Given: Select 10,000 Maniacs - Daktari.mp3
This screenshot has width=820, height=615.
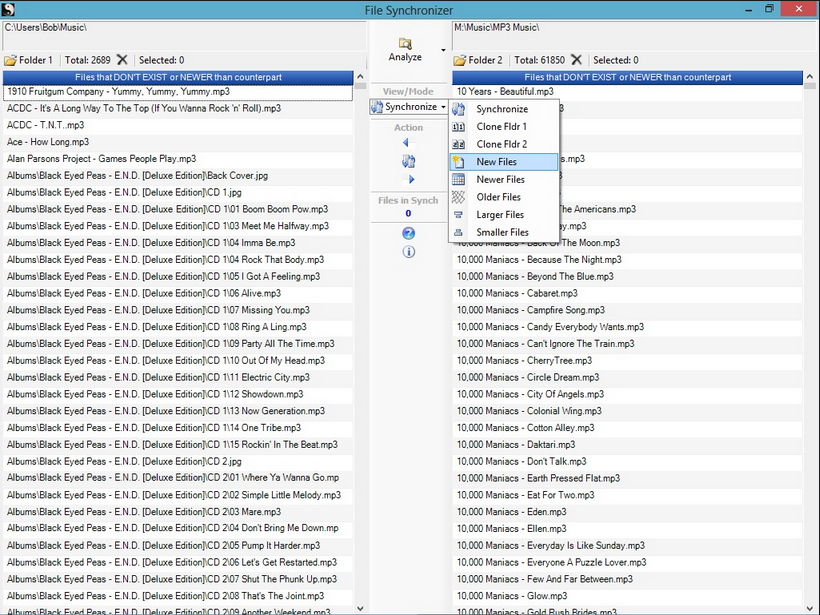Looking at the screenshot, I should tap(628, 445).
